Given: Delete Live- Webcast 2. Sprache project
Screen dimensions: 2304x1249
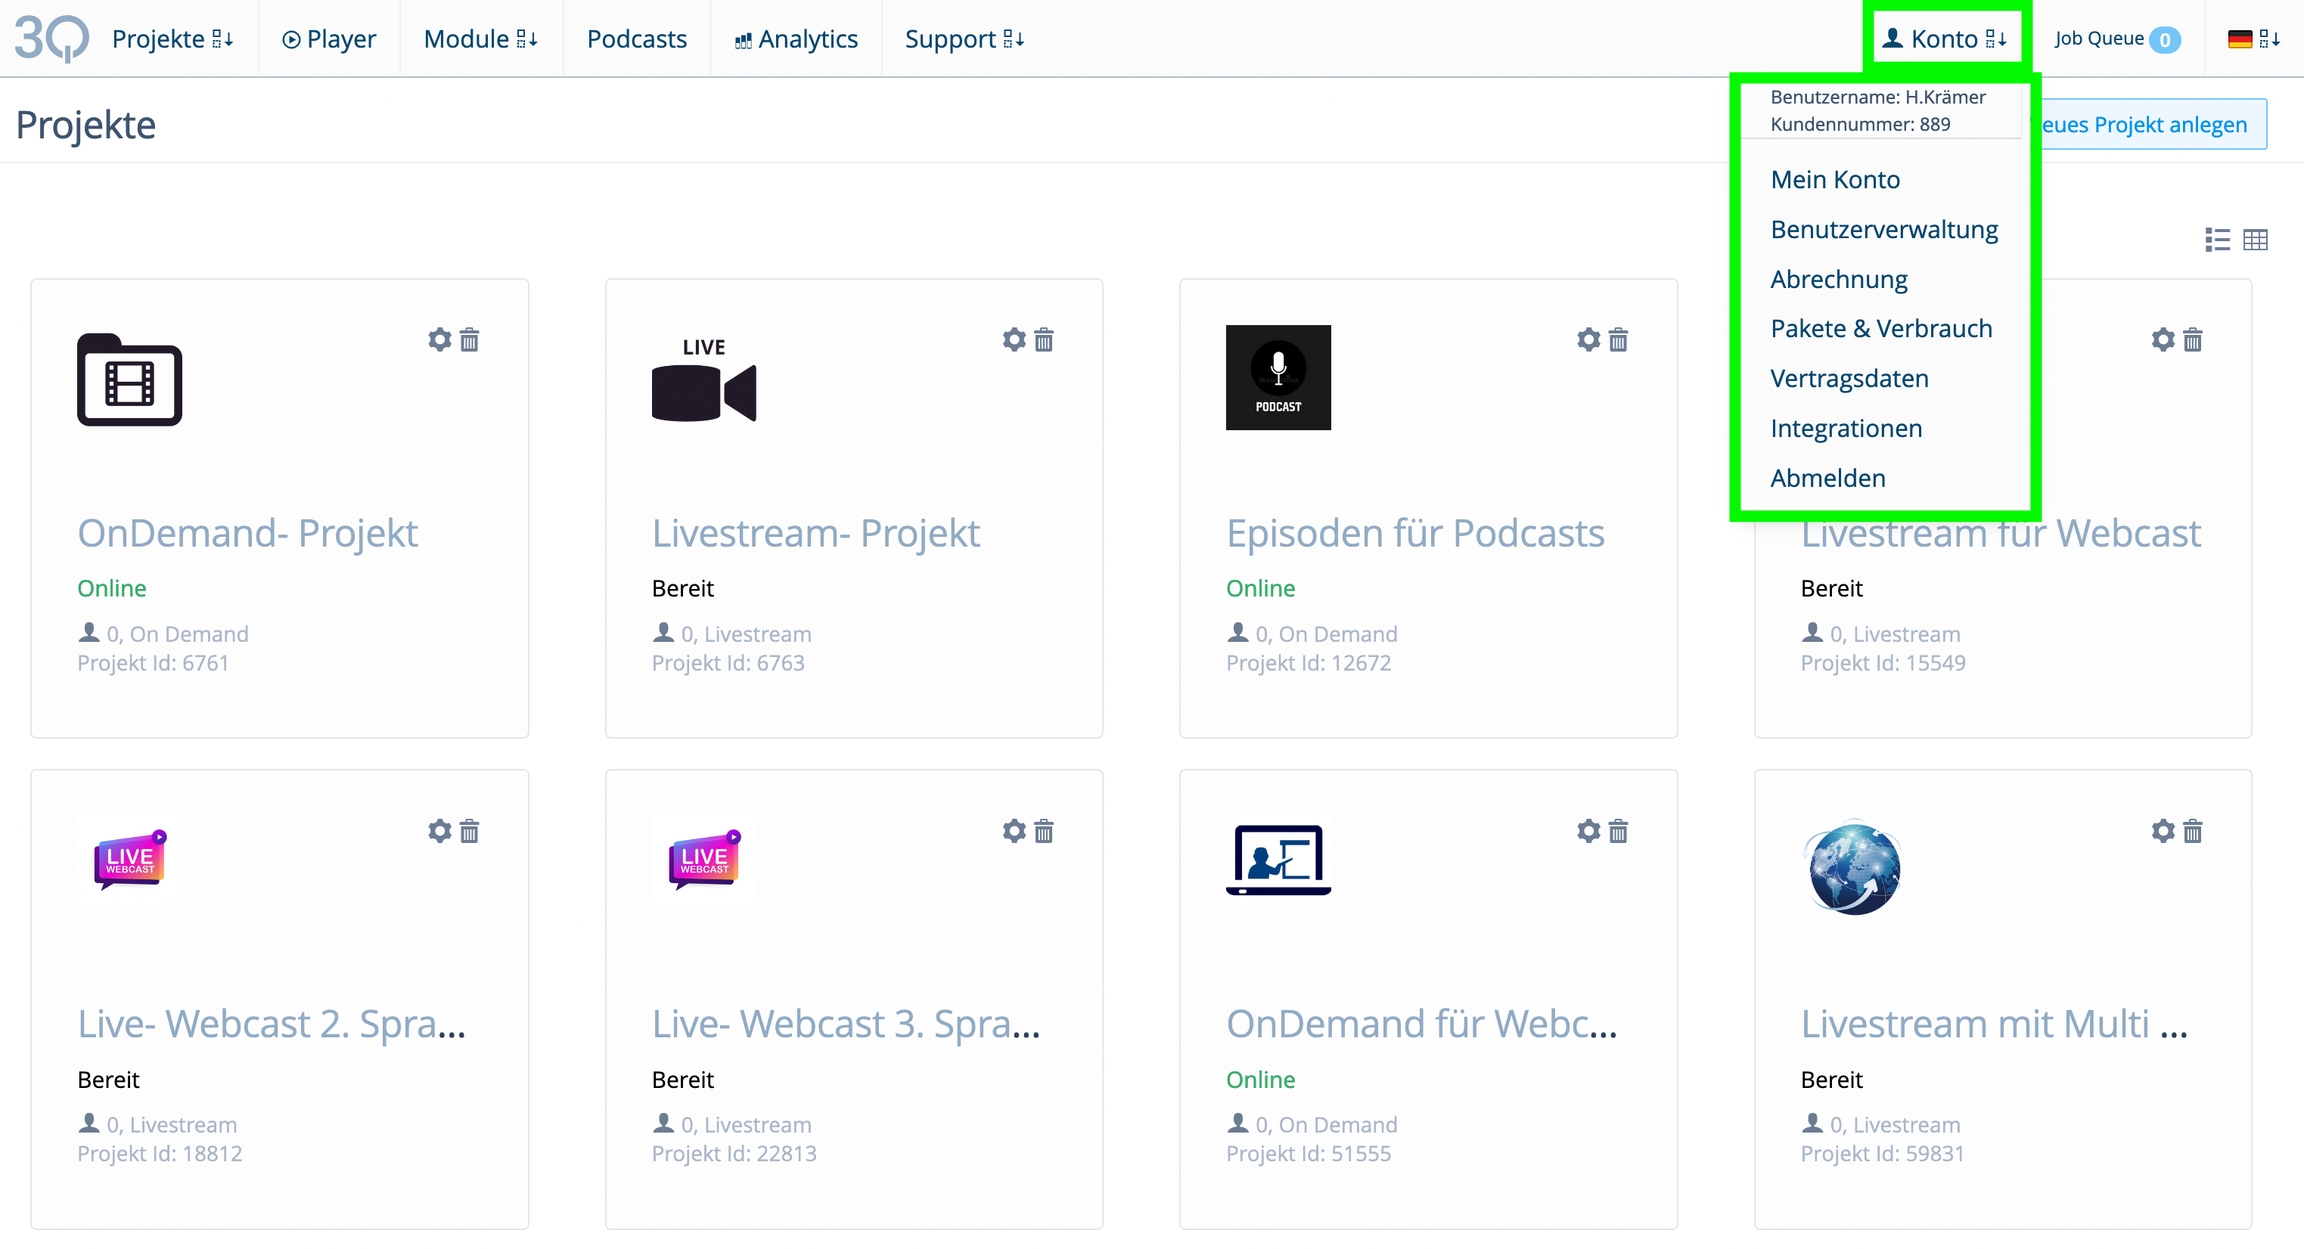Looking at the screenshot, I should pyautogui.click(x=469, y=831).
